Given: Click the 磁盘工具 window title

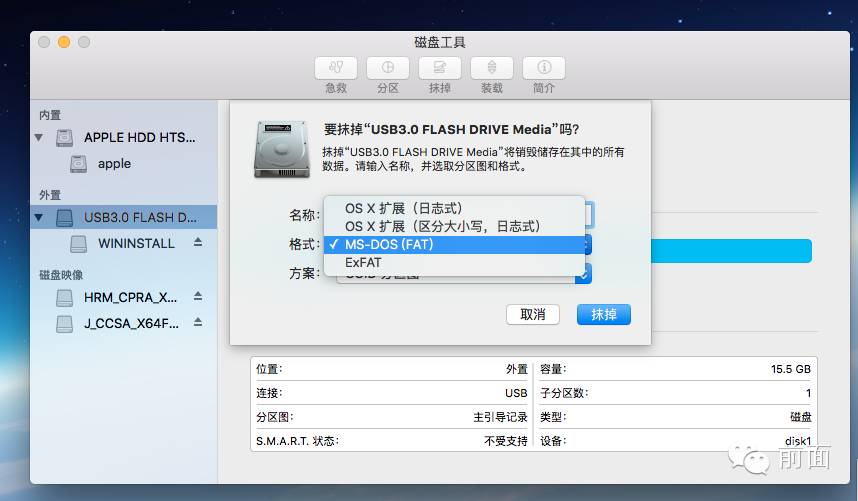Looking at the screenshot, I should pos(439,42).
